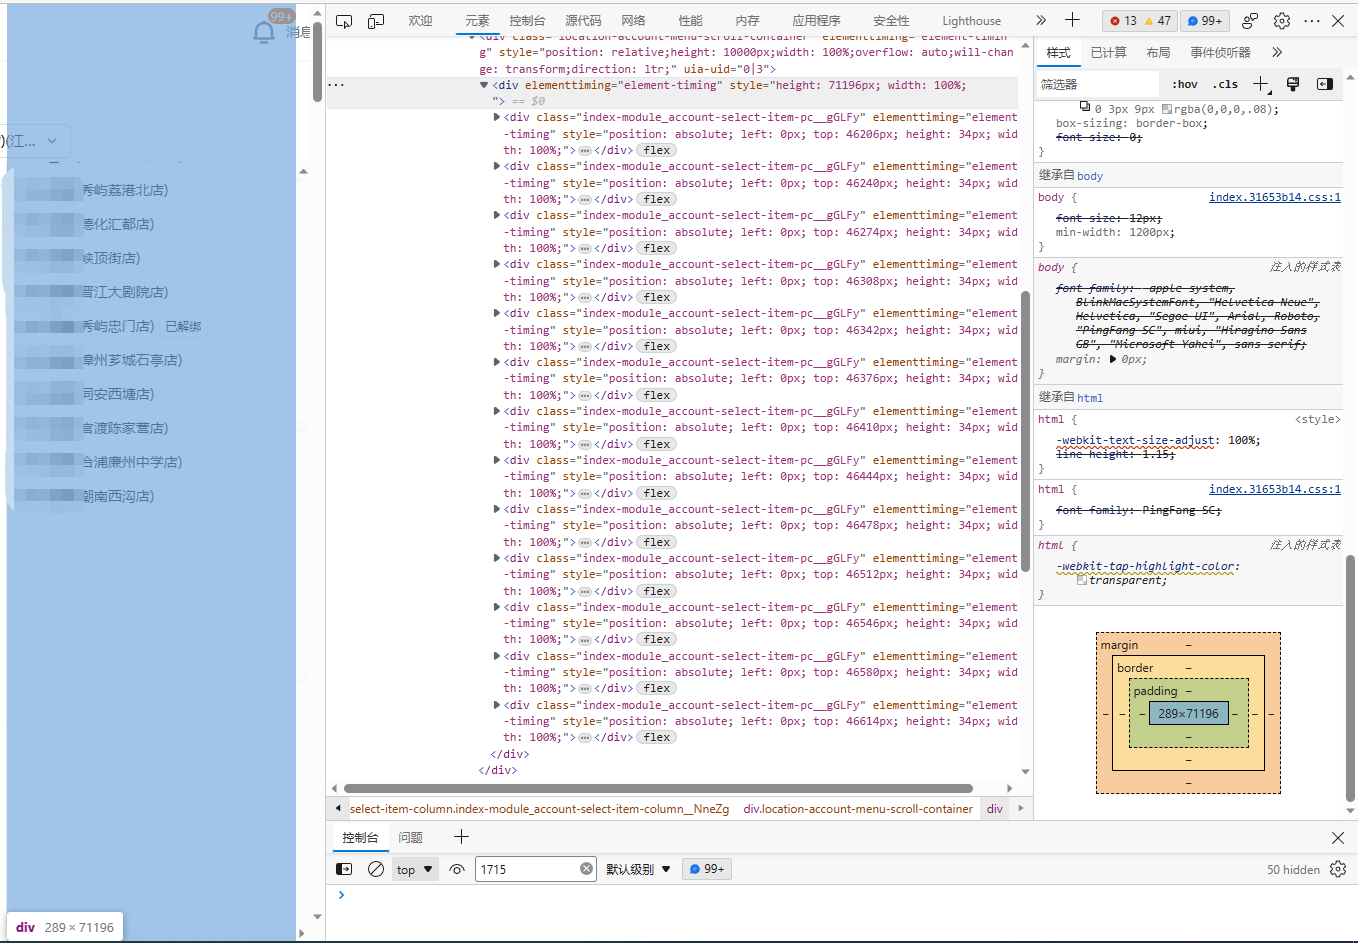Image resolution: width=1358 pixels, height=943 pixels.
Task: Open the DevTools settings gear
Action: coord(1282,20)
